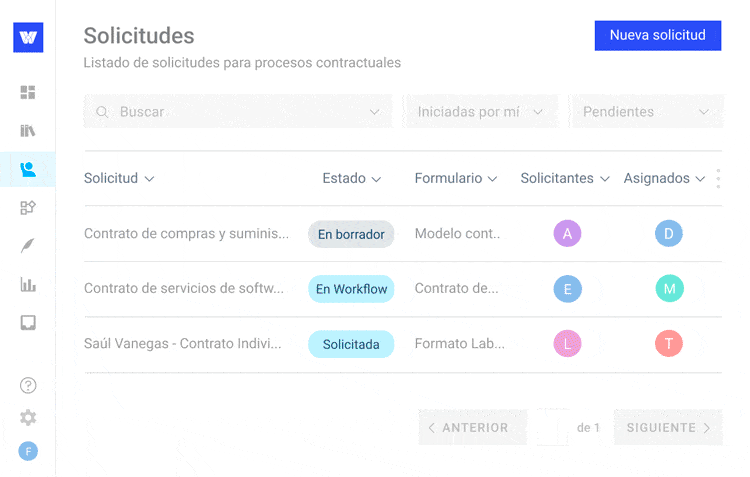
Task: Click the Modelo cont.. formulario cell
Action: 457,233
